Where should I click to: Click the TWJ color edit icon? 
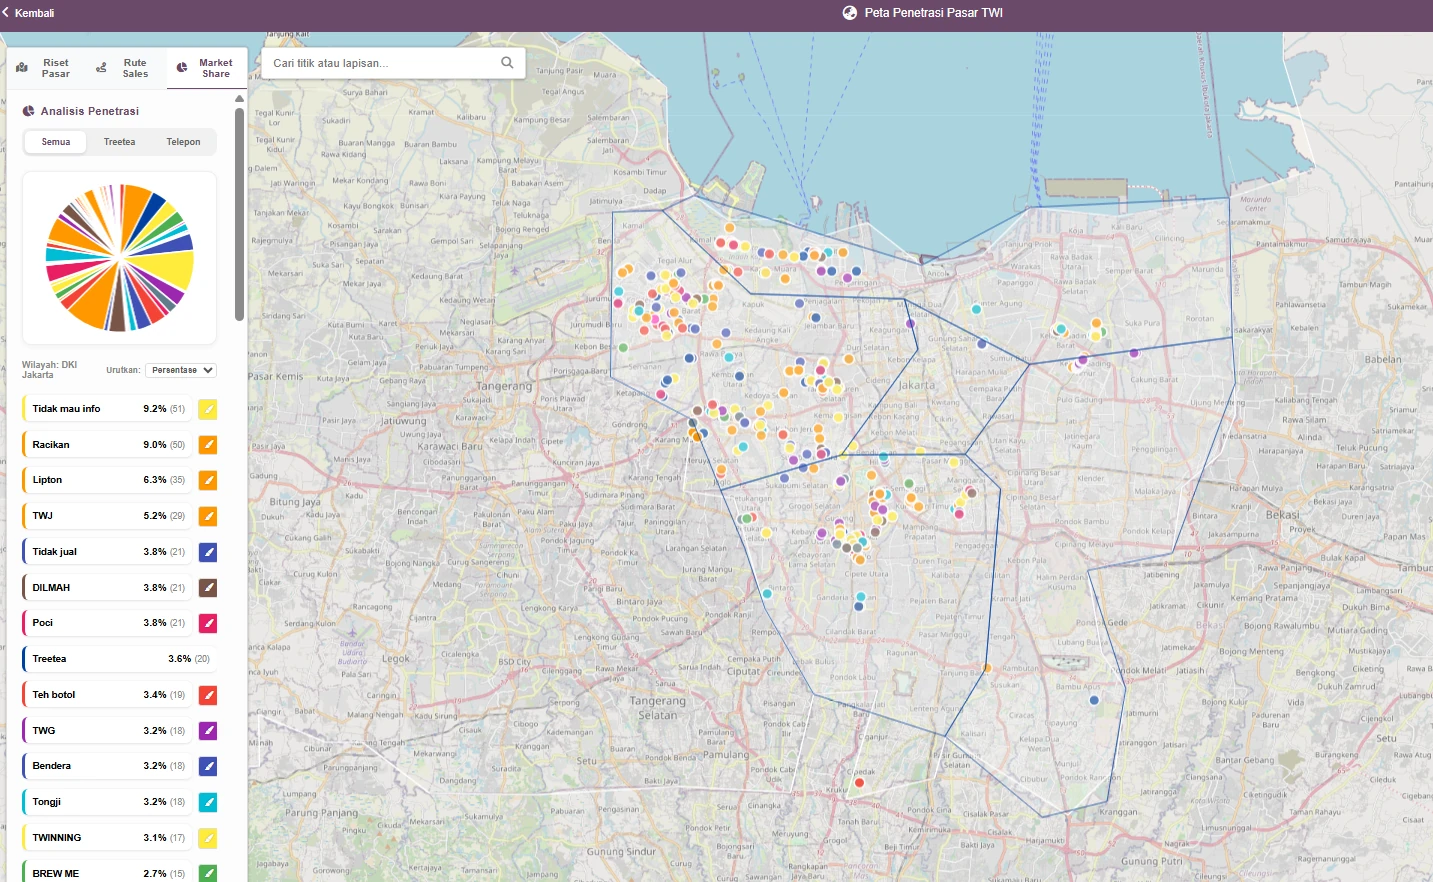(x=208, y=516)
